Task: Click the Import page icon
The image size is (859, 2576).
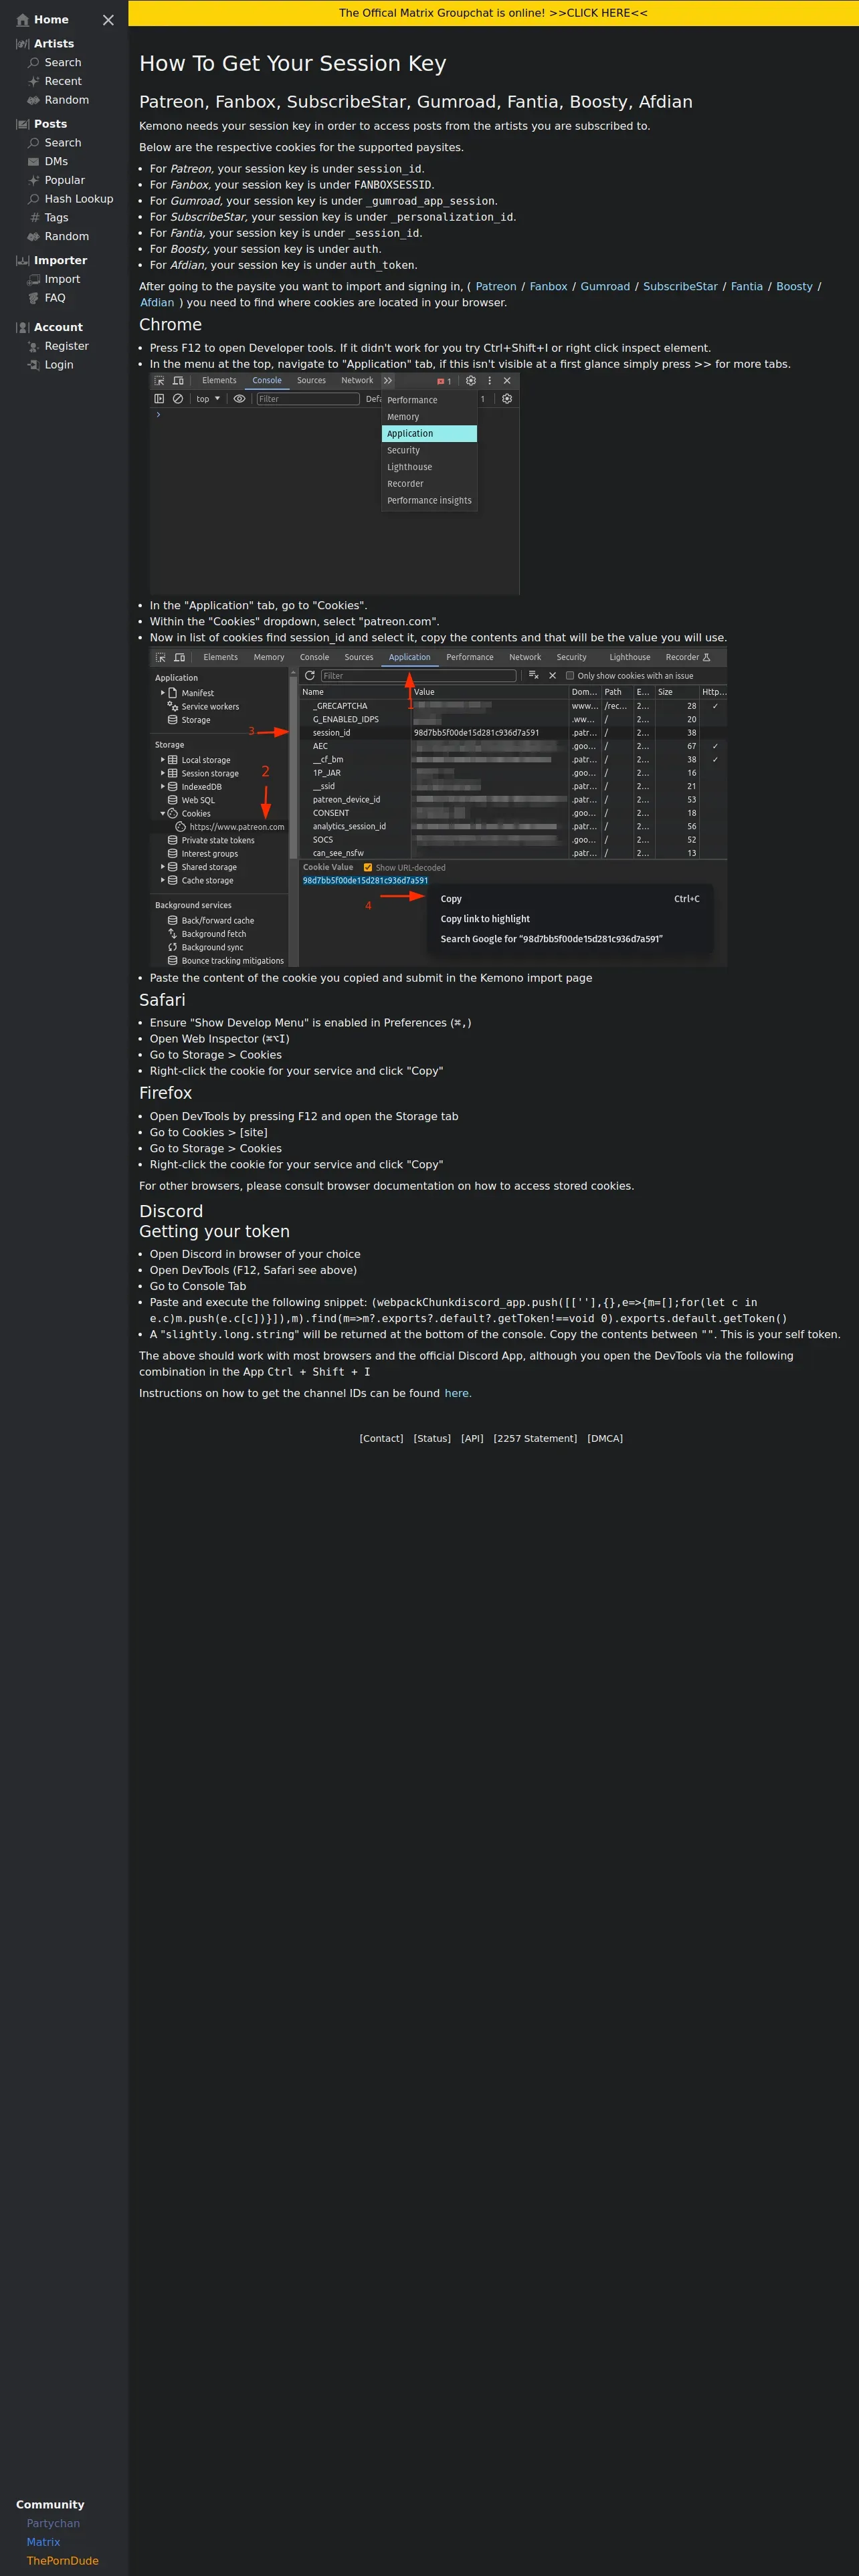Action: pos(34,280)
